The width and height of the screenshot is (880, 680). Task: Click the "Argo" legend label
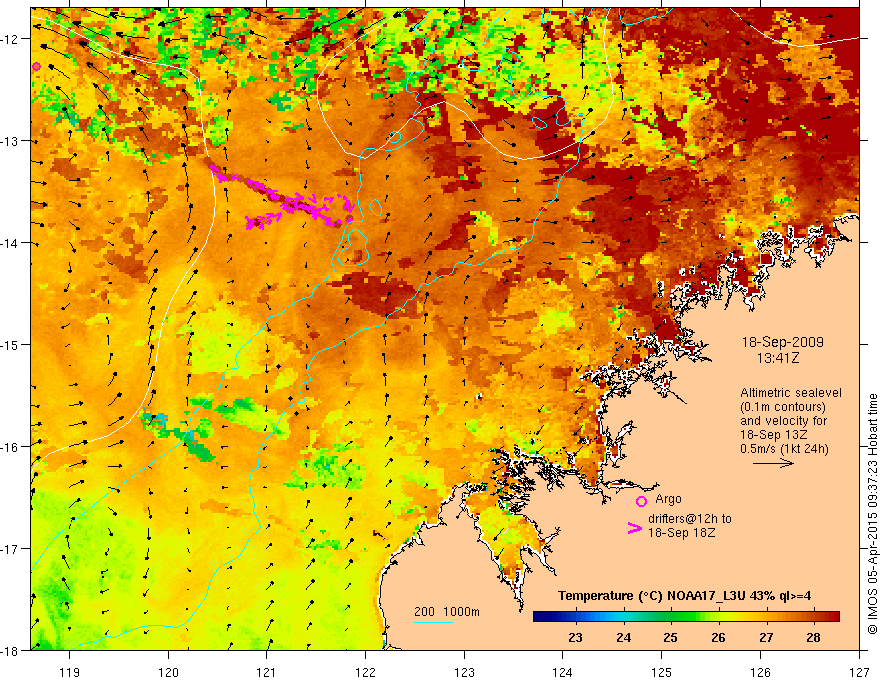pos(668,499)
